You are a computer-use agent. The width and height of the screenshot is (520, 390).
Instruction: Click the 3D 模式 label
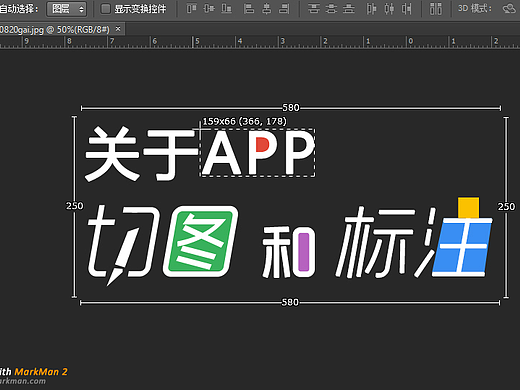(x=475, y=8)
